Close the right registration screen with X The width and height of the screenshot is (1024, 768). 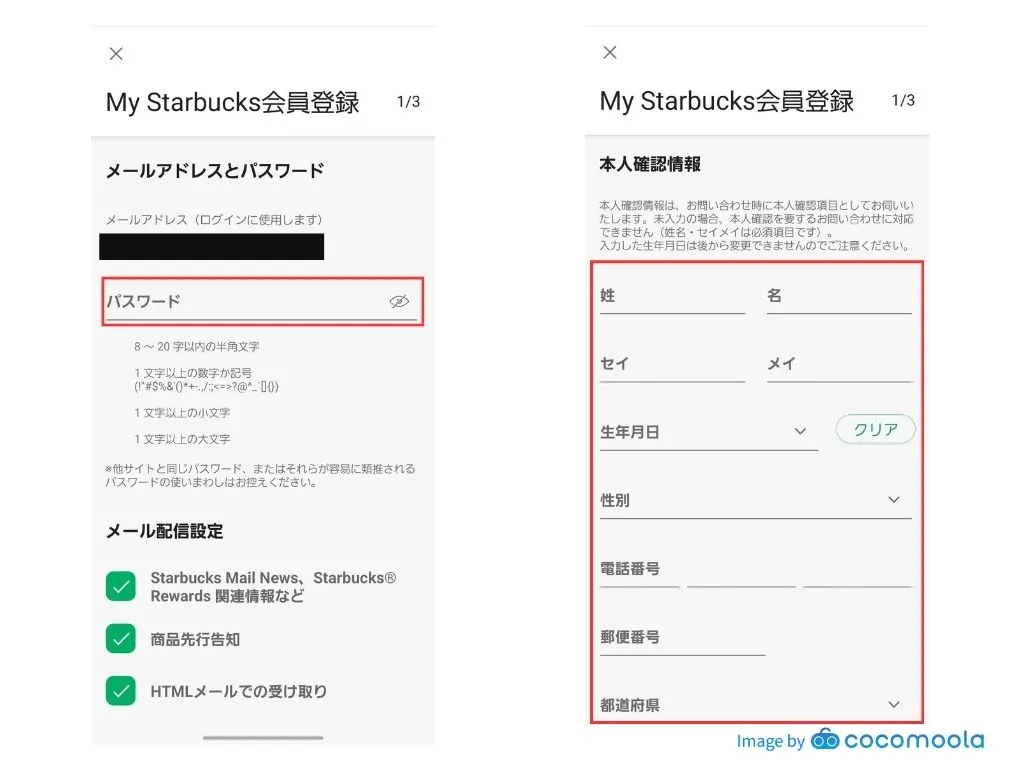610,52
